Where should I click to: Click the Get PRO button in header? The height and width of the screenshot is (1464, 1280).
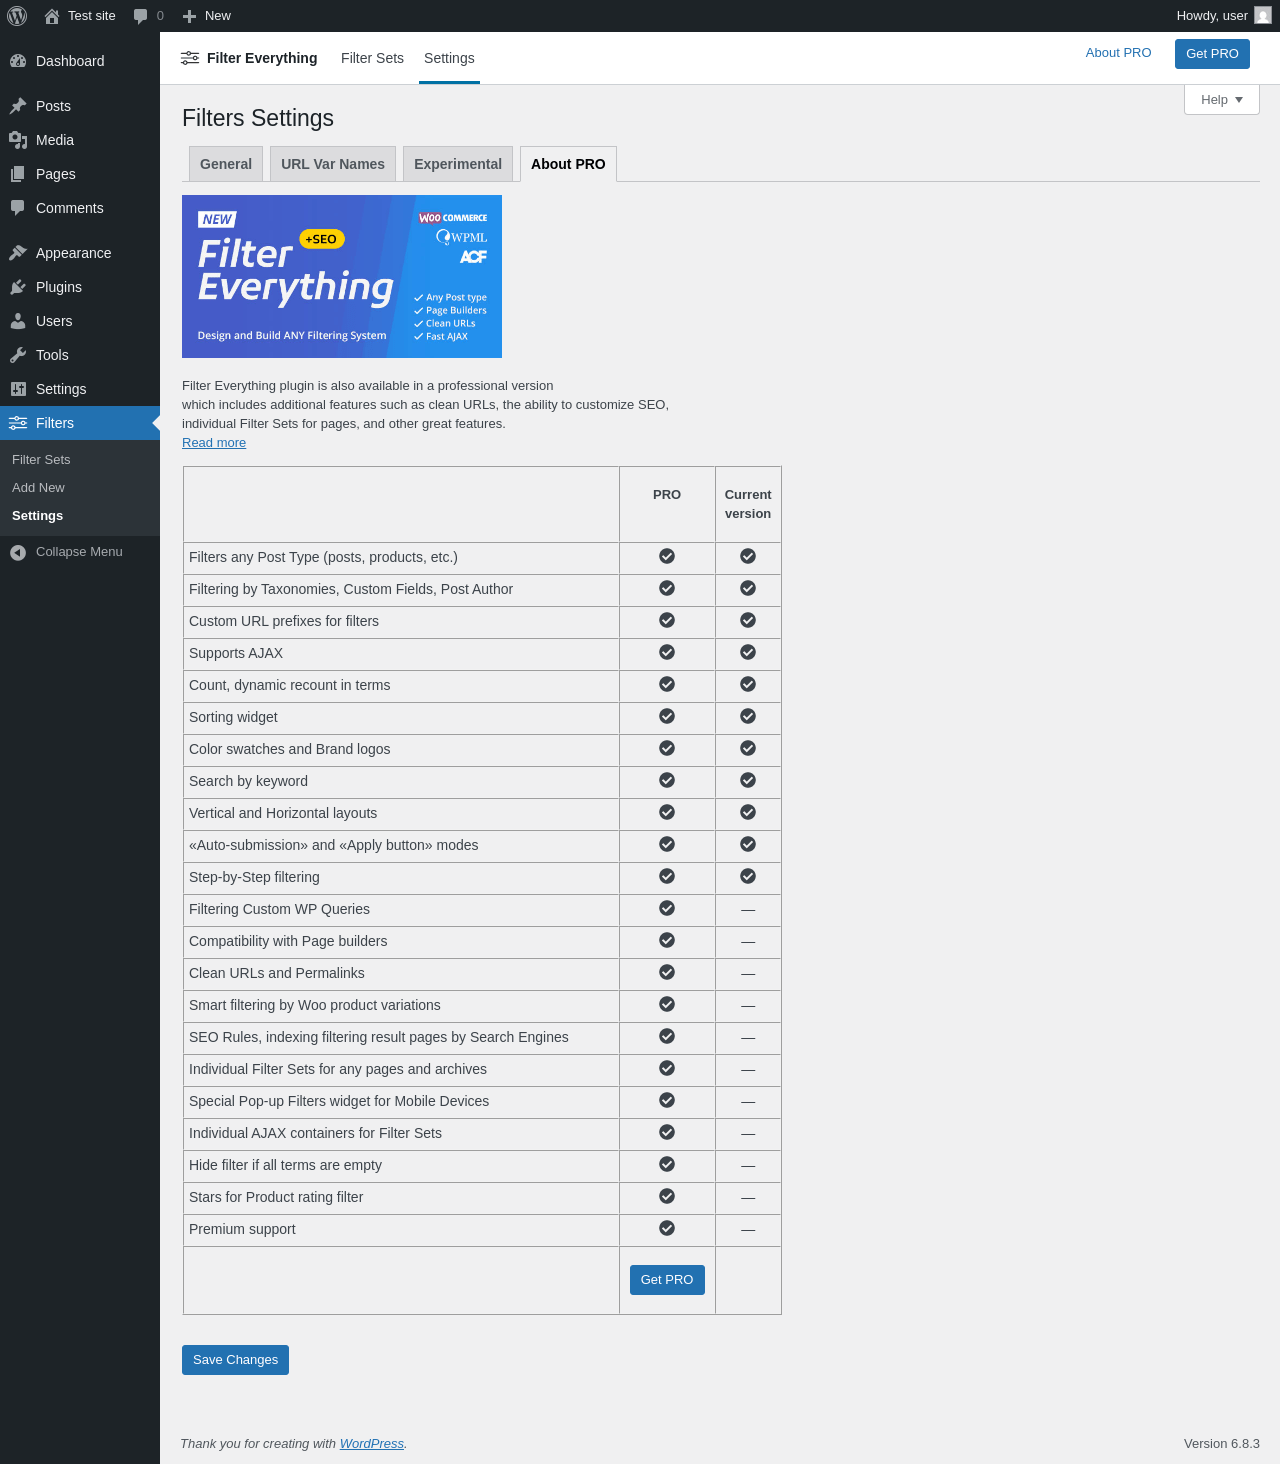[x=1212, y=54]
